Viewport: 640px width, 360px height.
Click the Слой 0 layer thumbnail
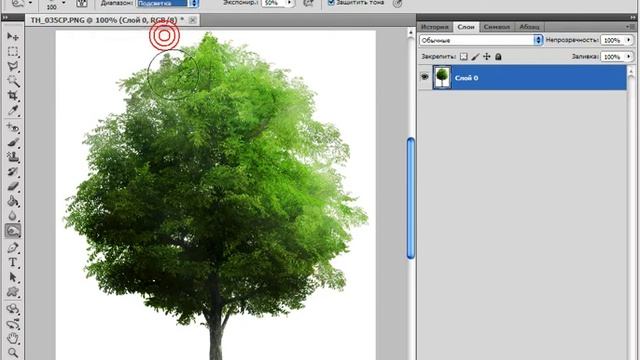click(442, 77)
